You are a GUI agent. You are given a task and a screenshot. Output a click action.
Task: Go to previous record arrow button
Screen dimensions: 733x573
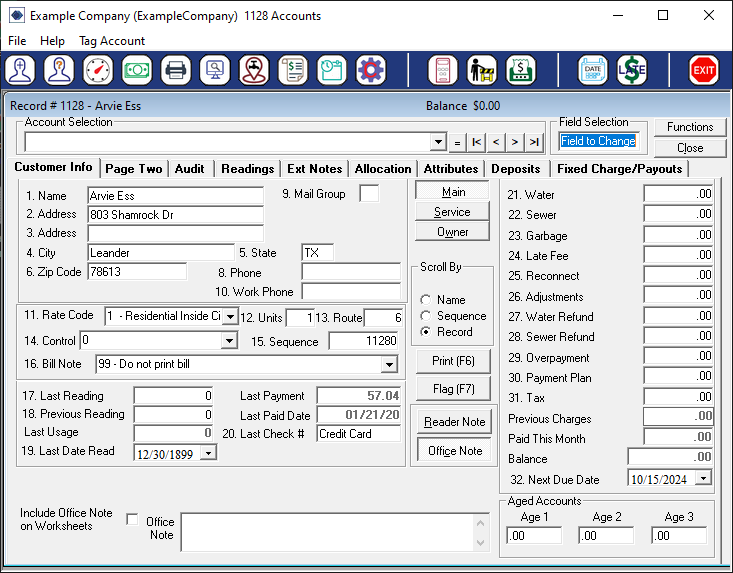pyautogui.click(x=496, y=142)
